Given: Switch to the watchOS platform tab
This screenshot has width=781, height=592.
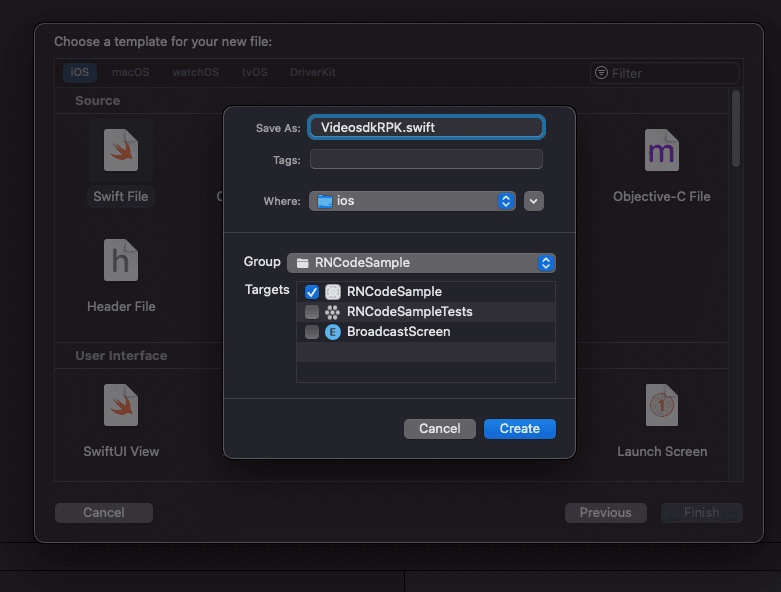Looking at the screenshot, I should point(196,72).
